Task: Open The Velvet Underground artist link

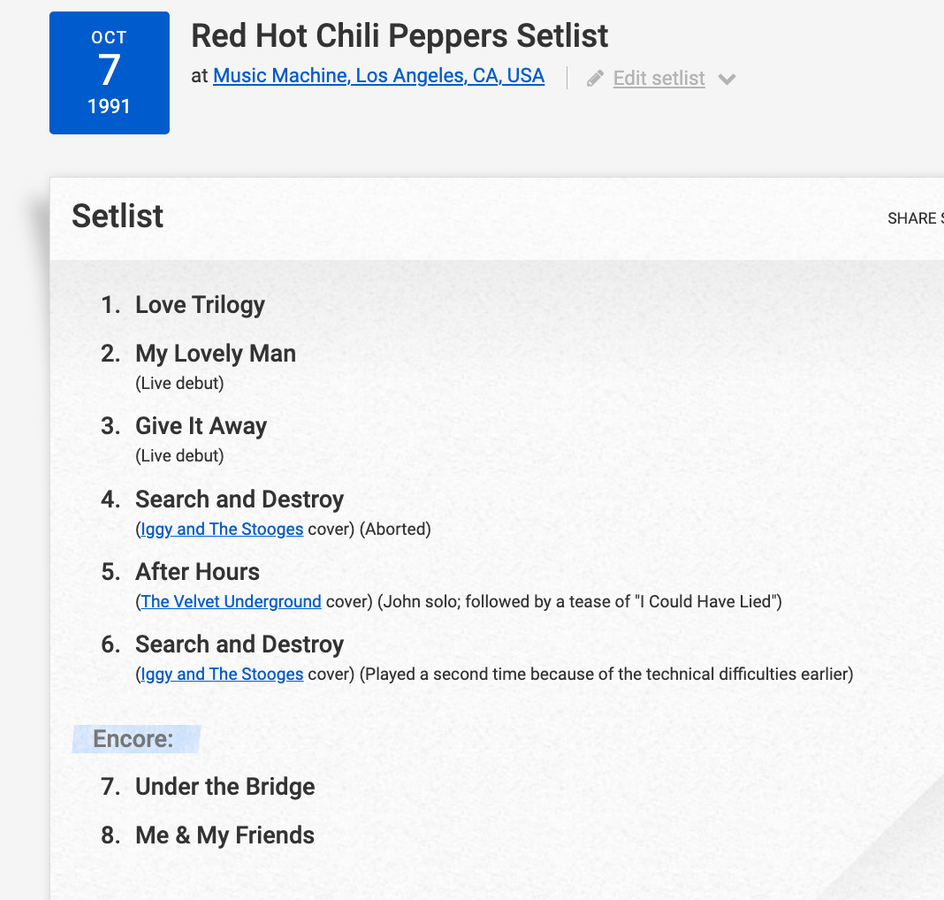Action: (231, 601)
